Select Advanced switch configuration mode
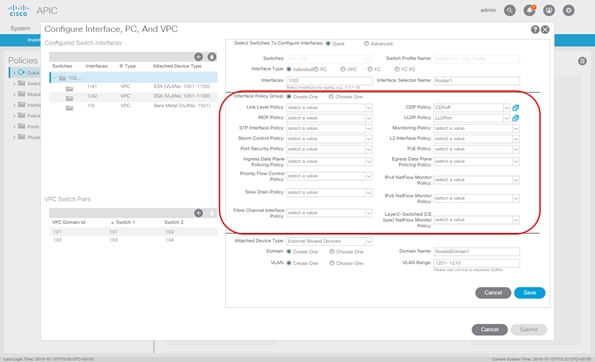Image resolution: width=595 pixels, height=362 pixels. click(x=367, y=44)
